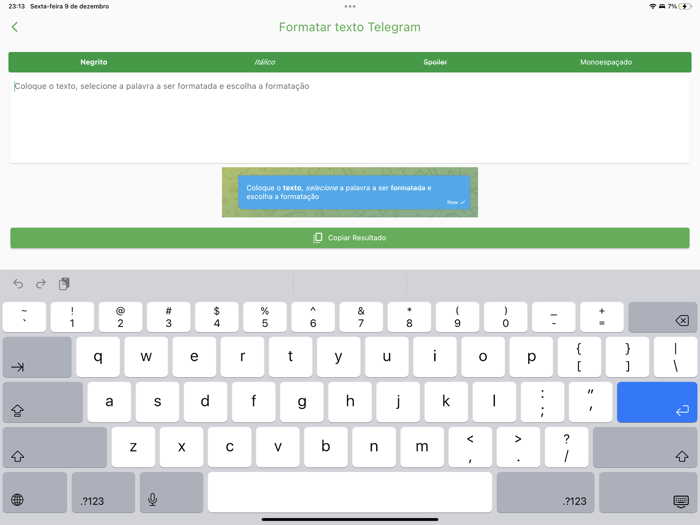Tap the 0 key
Screen dimensions: 700x525
(x=506, y=317)
